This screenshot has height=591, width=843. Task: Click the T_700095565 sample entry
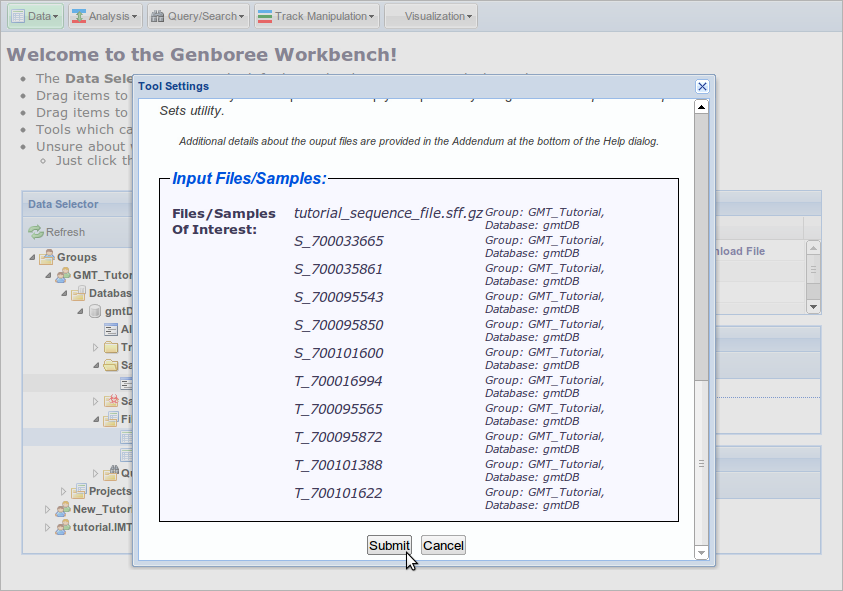(x=338, y=409)
